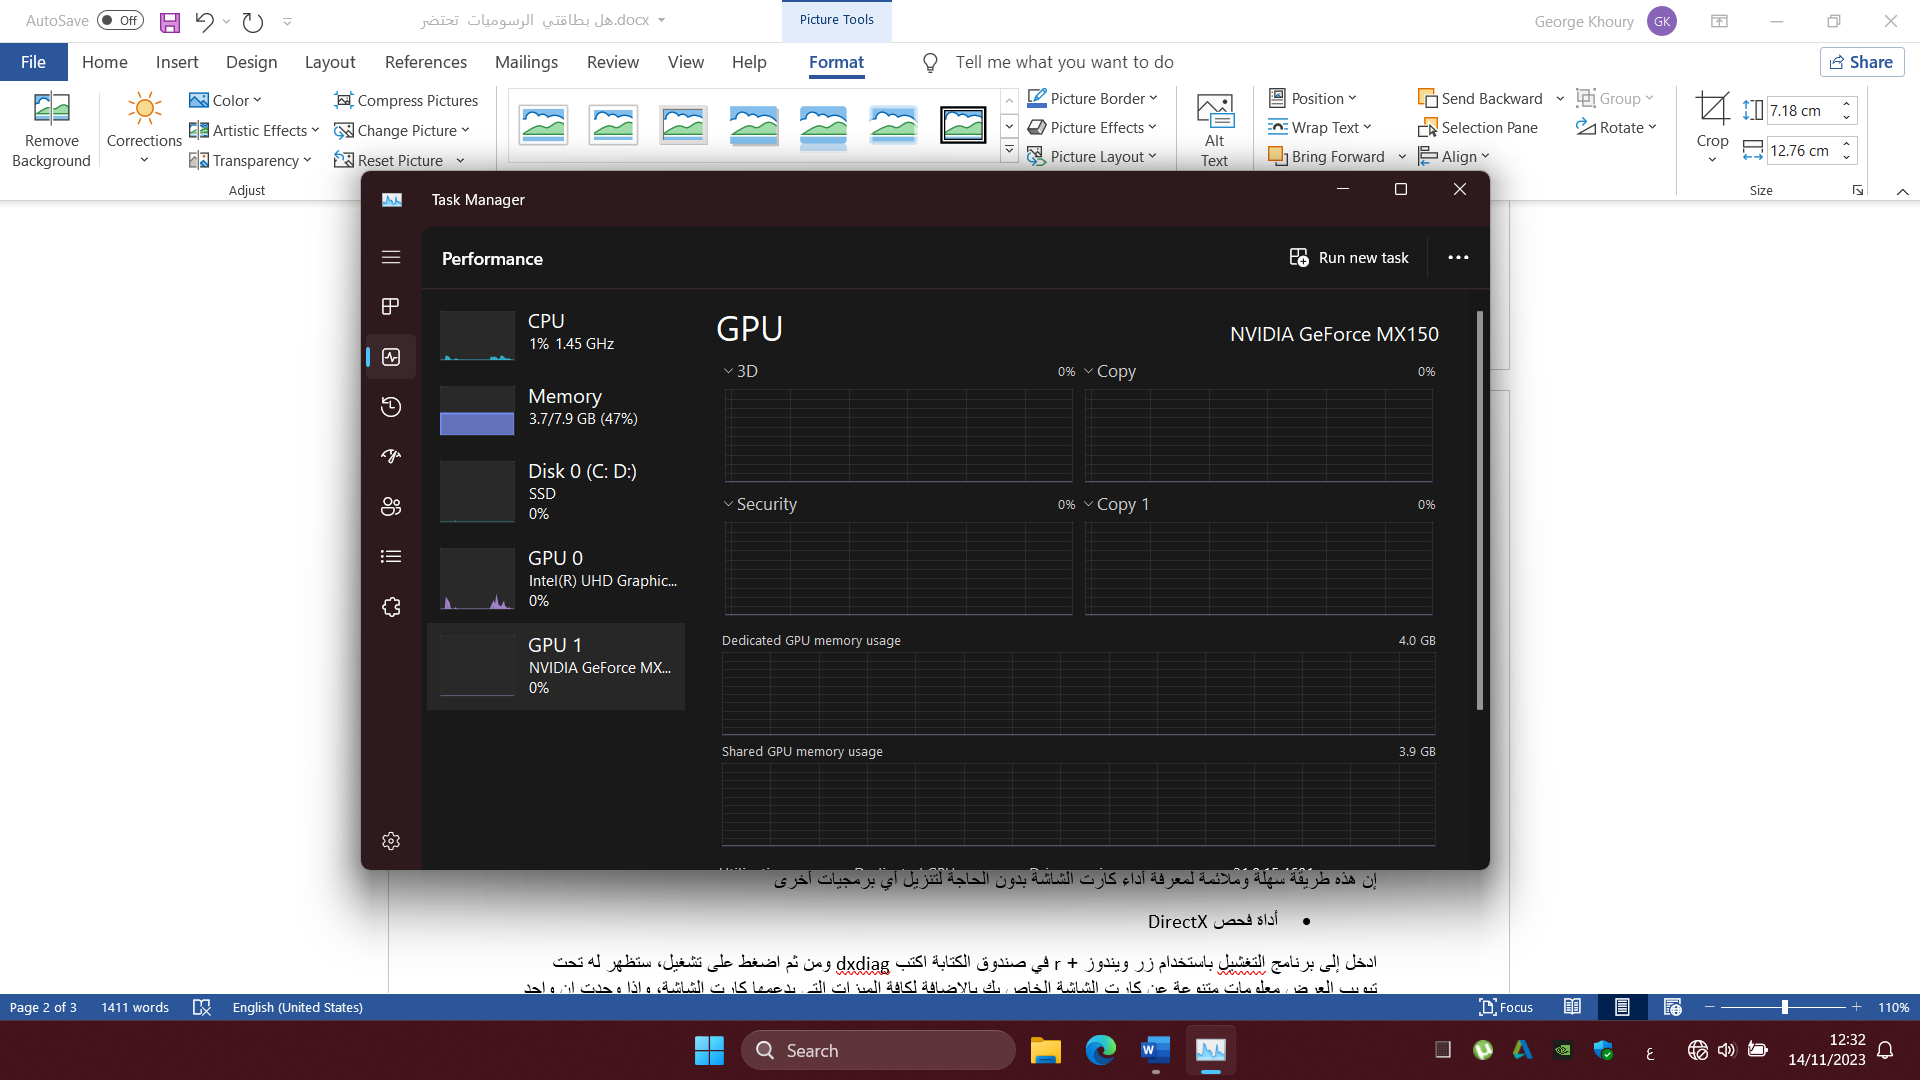Open Copy 1 graph engine dropdown
Screen dimensions: 1920x1080
tap(1089, 504)
